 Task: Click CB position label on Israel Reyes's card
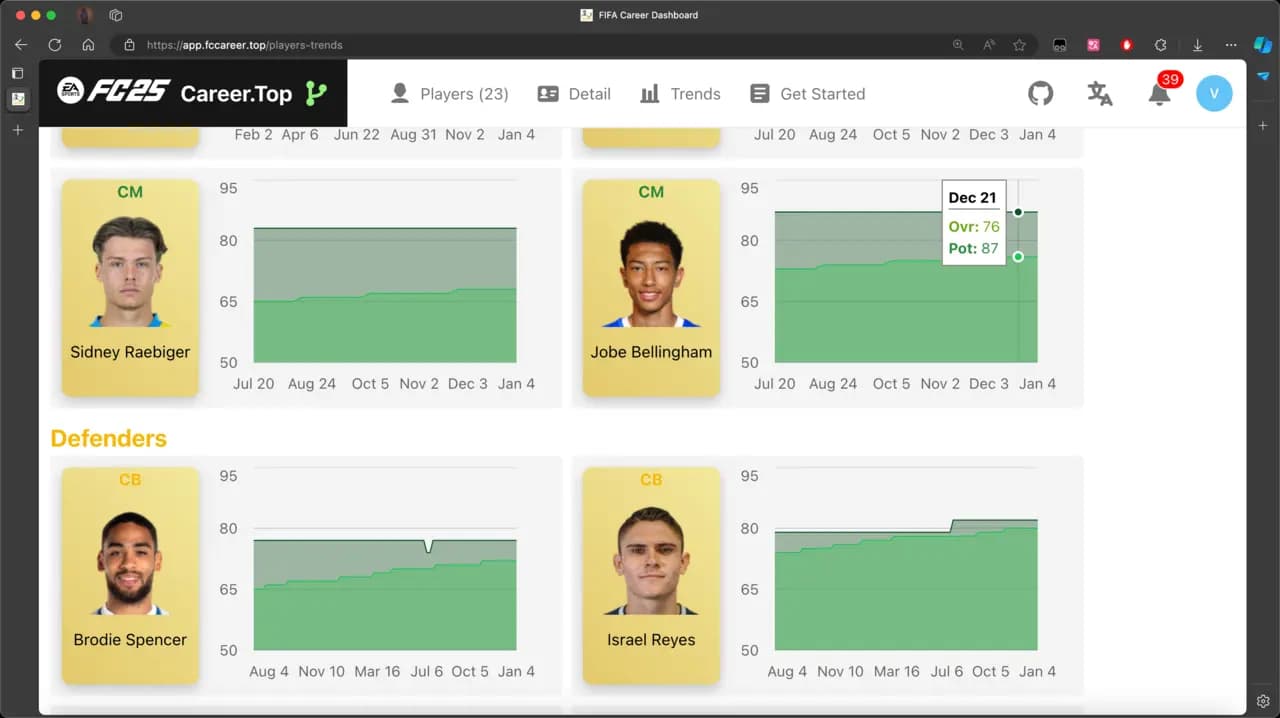pos(651,480)
